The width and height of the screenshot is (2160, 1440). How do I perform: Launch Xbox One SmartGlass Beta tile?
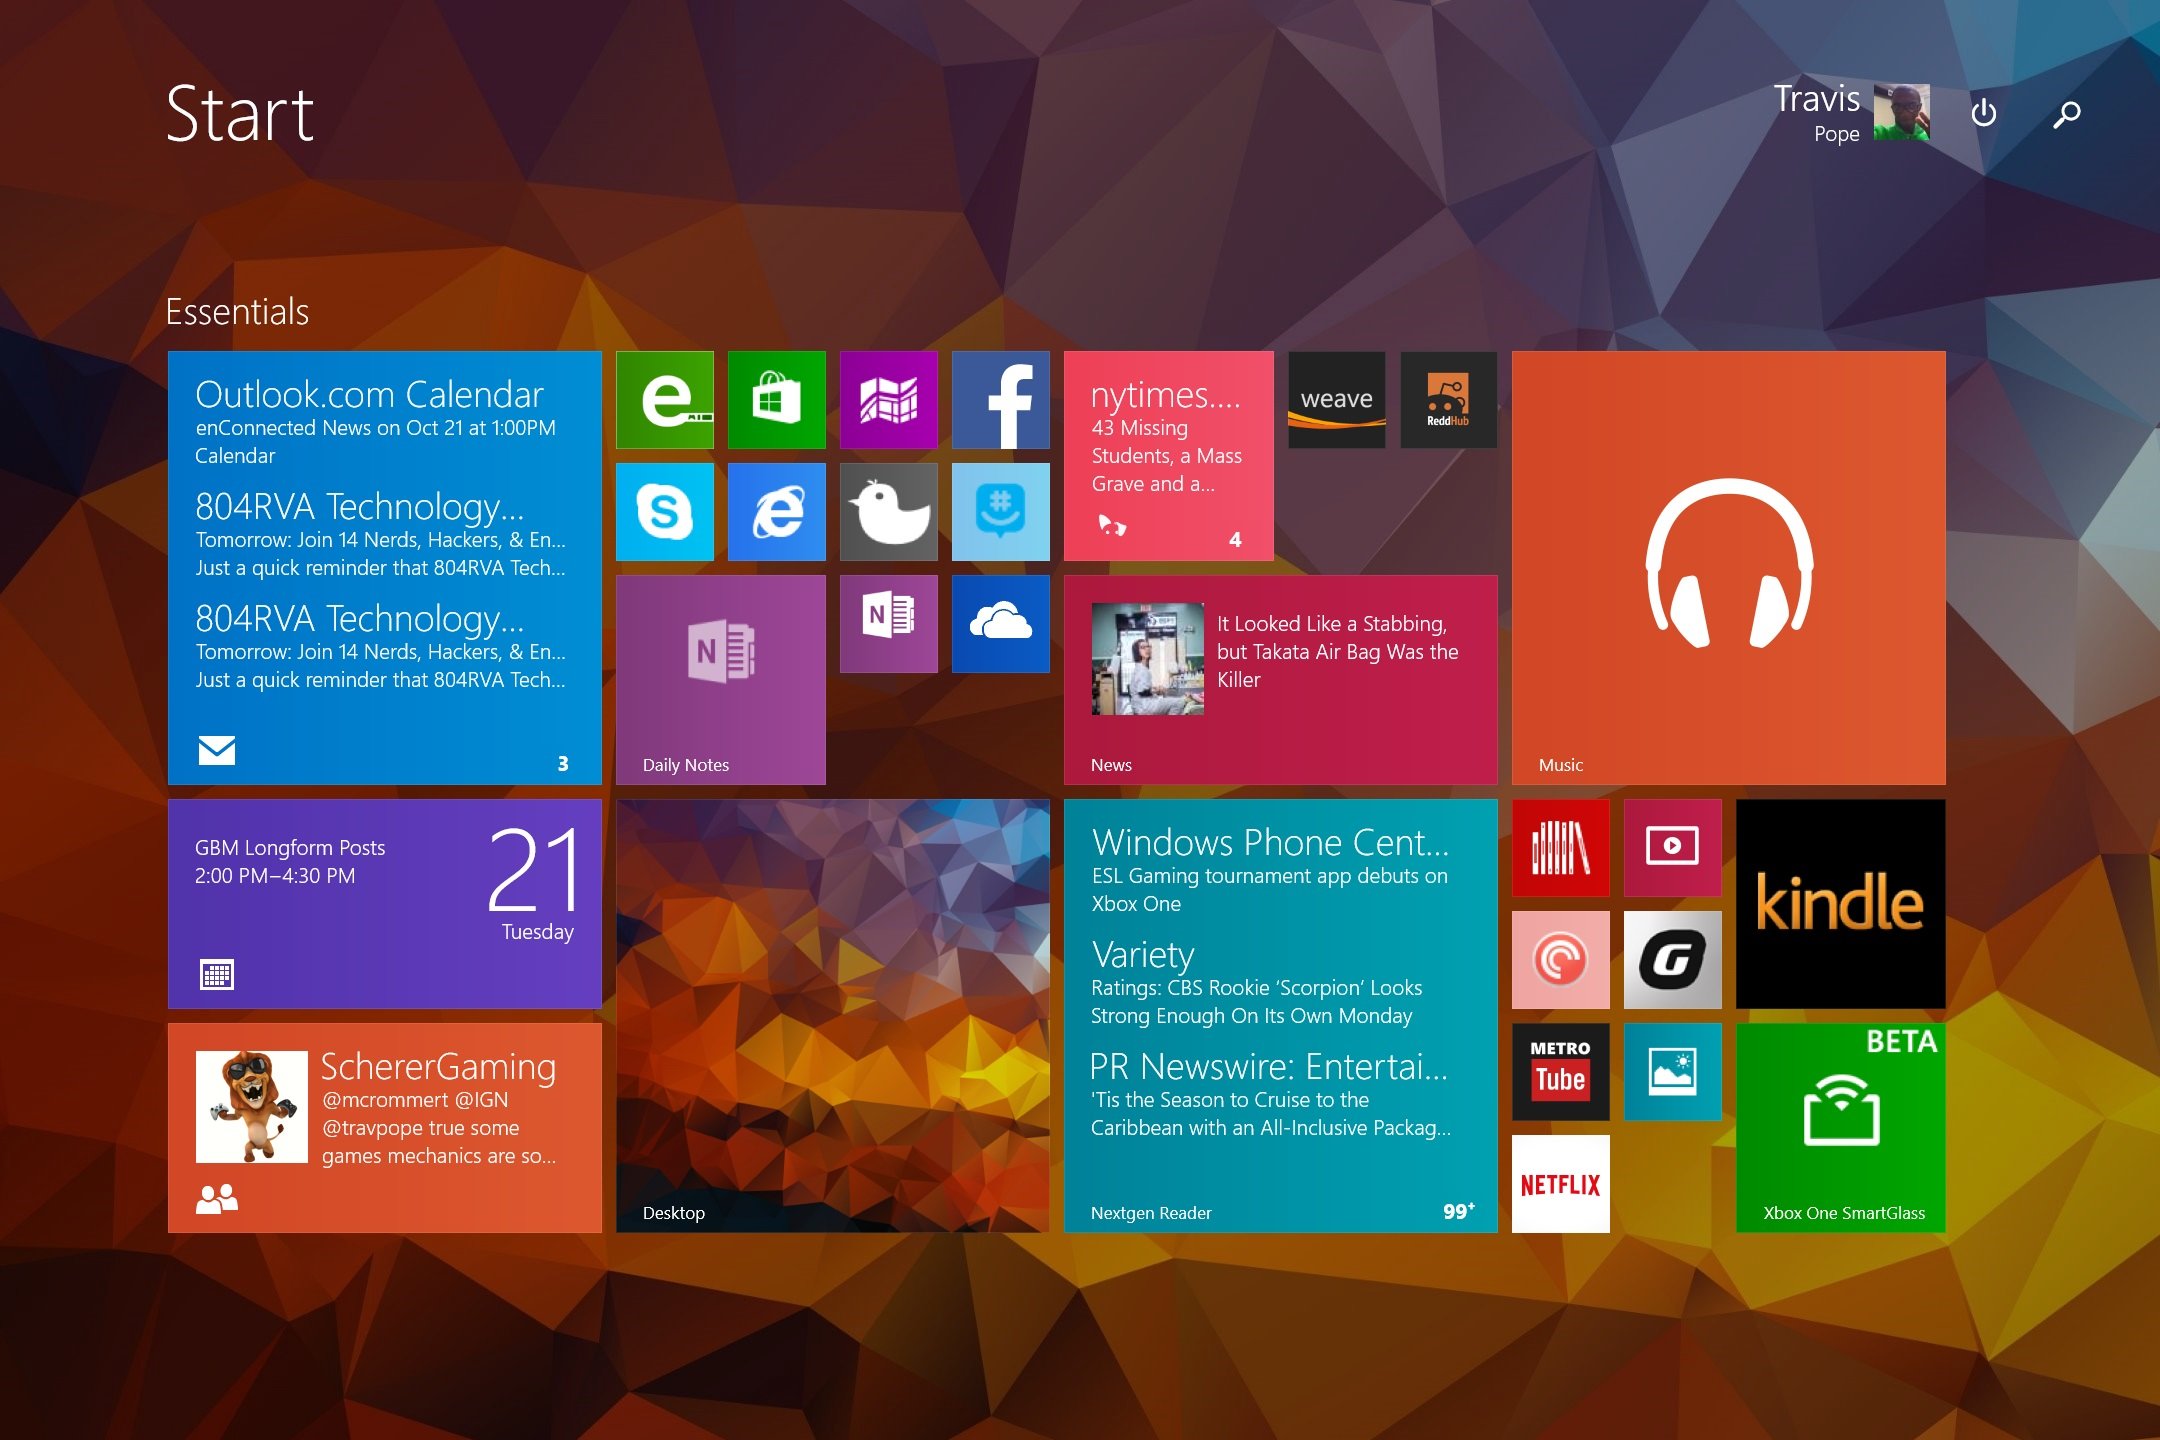pyautogui.click(x=1841, y=1128)
